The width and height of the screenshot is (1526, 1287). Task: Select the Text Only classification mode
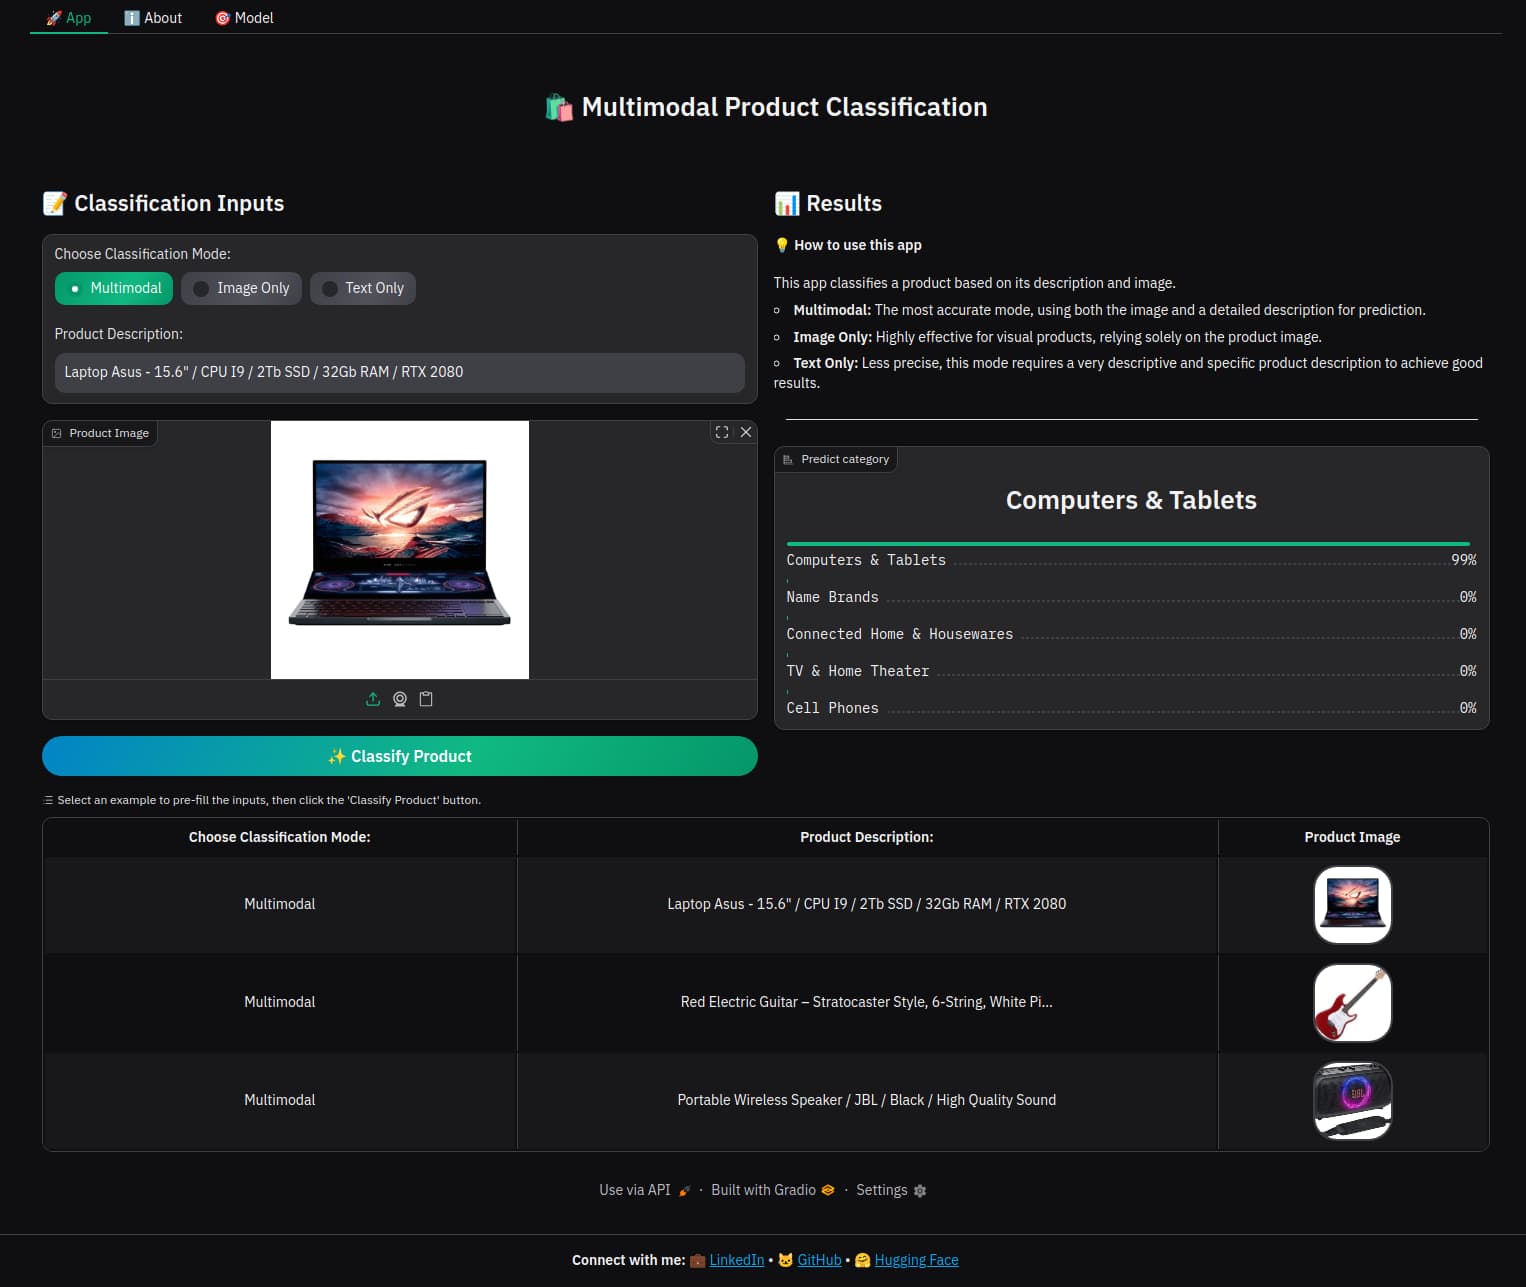363,288
